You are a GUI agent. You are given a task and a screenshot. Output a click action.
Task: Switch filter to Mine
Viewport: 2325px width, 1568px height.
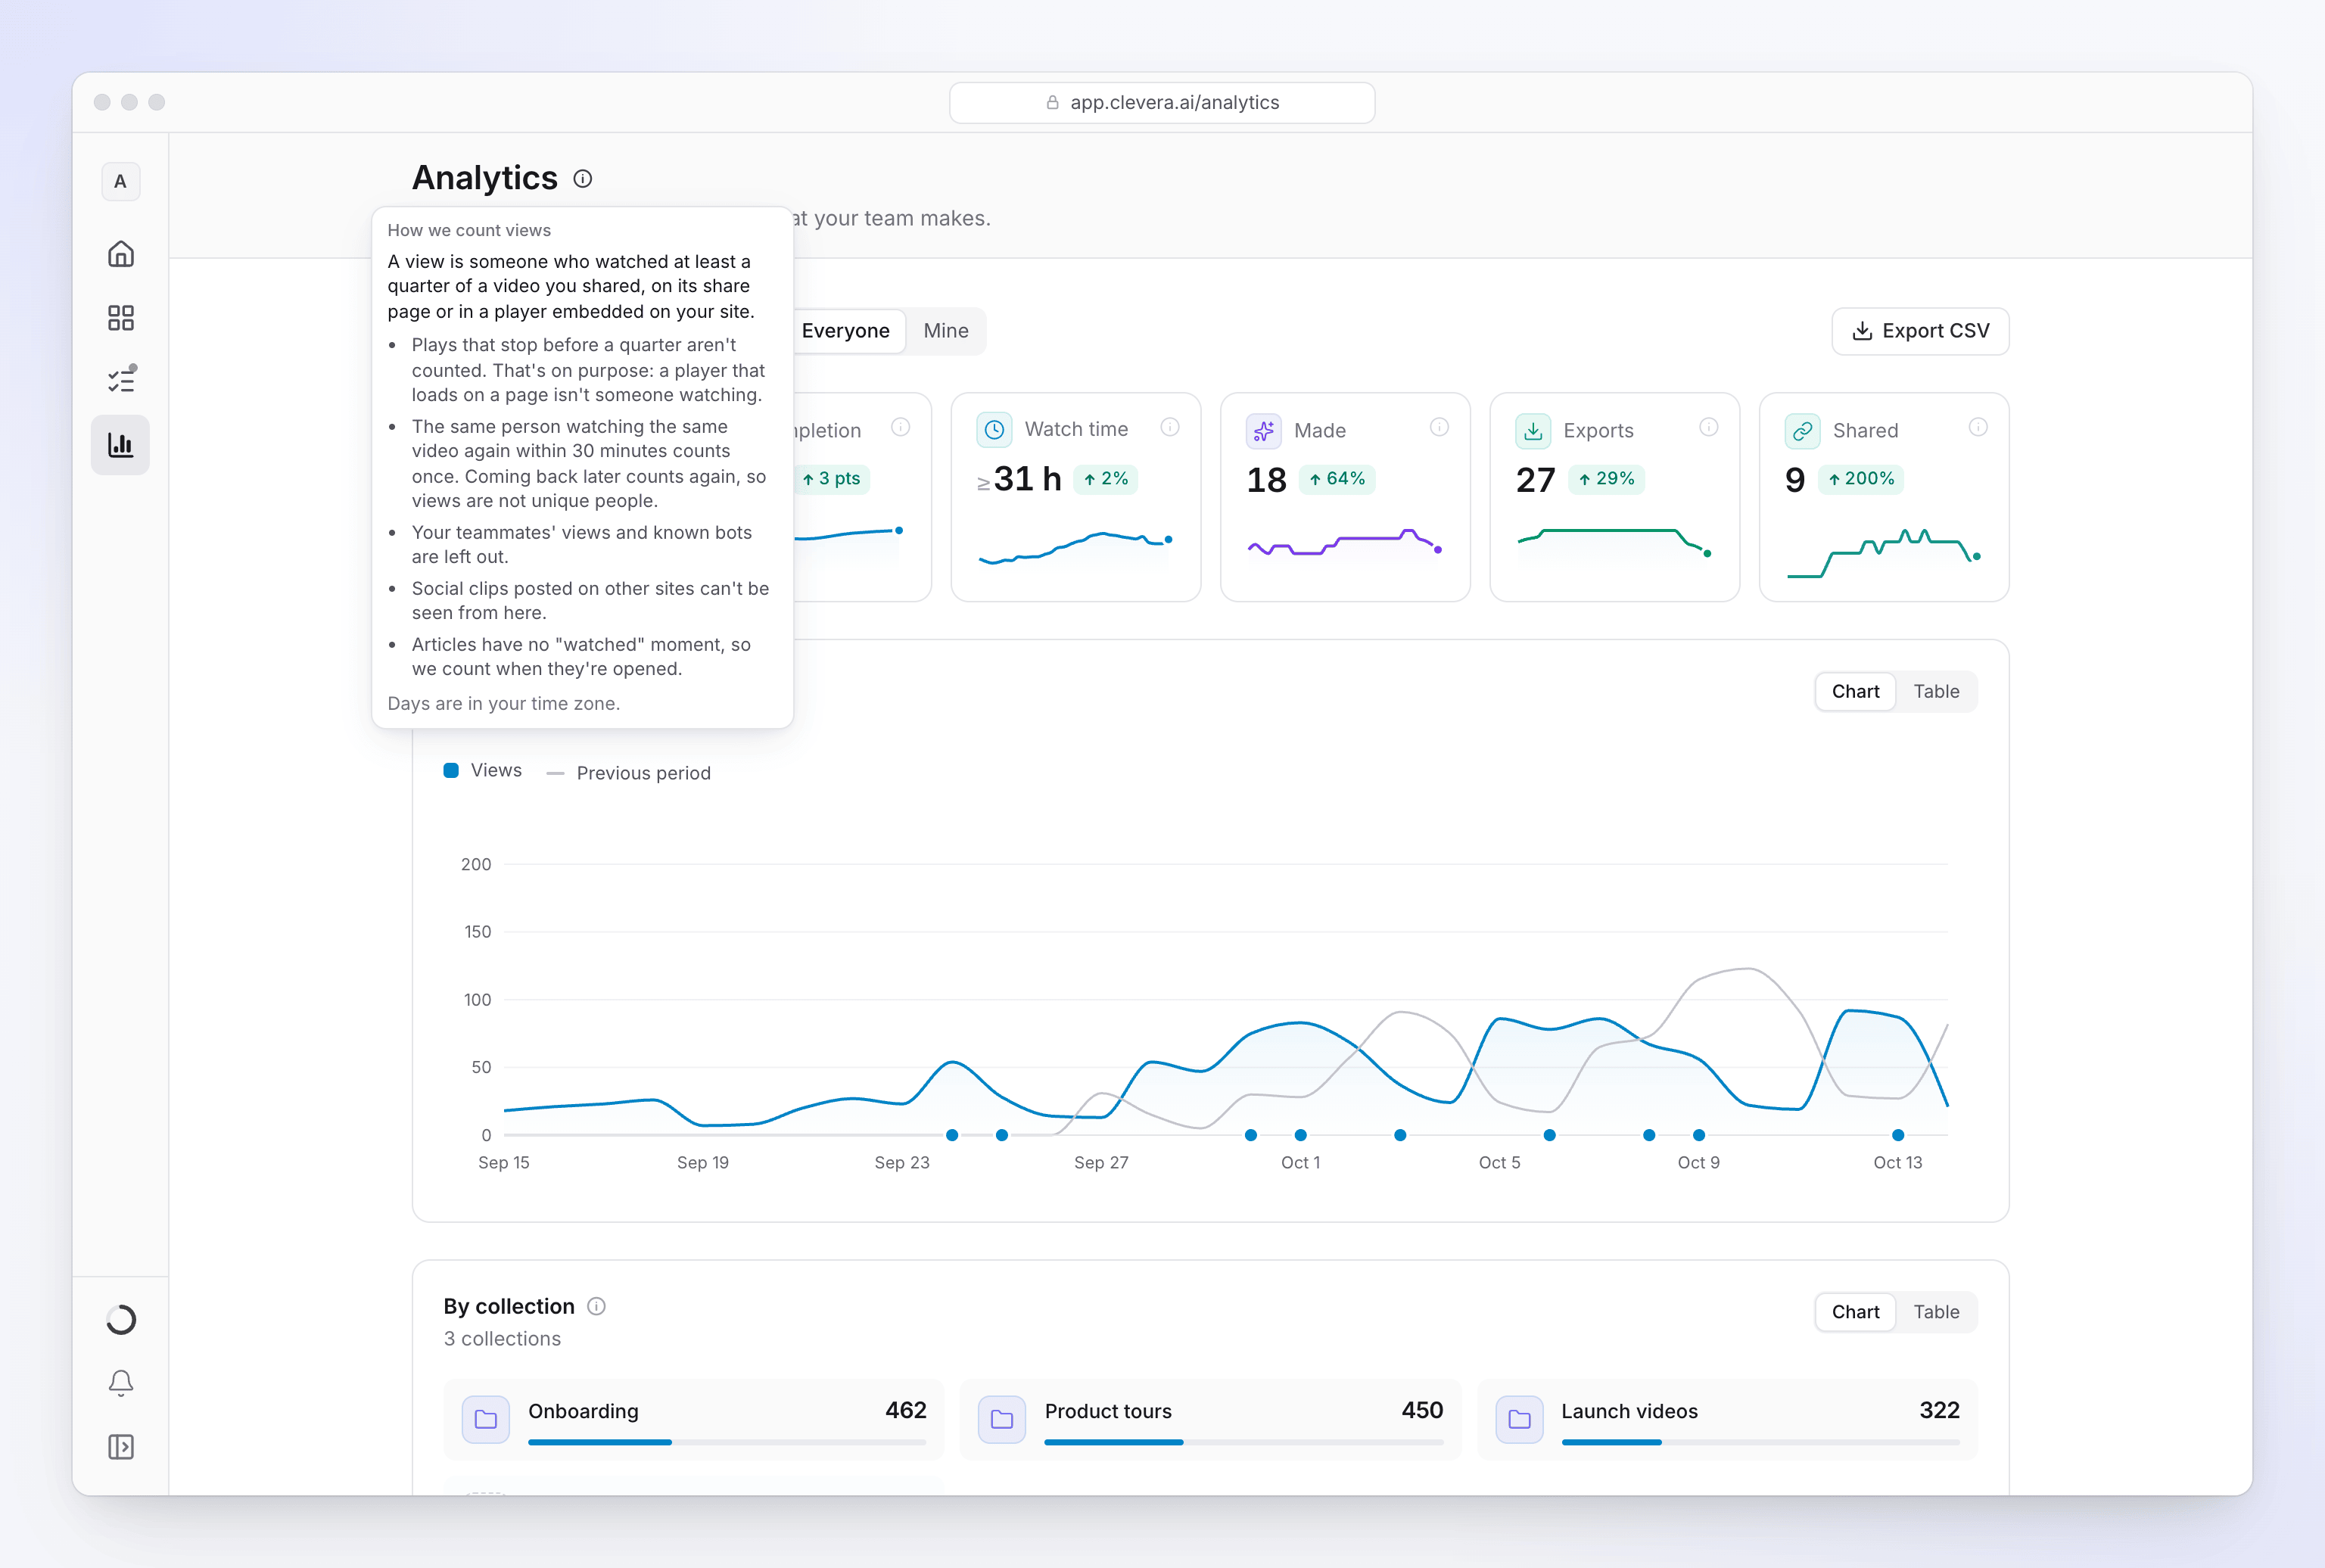tap(946, 331)
